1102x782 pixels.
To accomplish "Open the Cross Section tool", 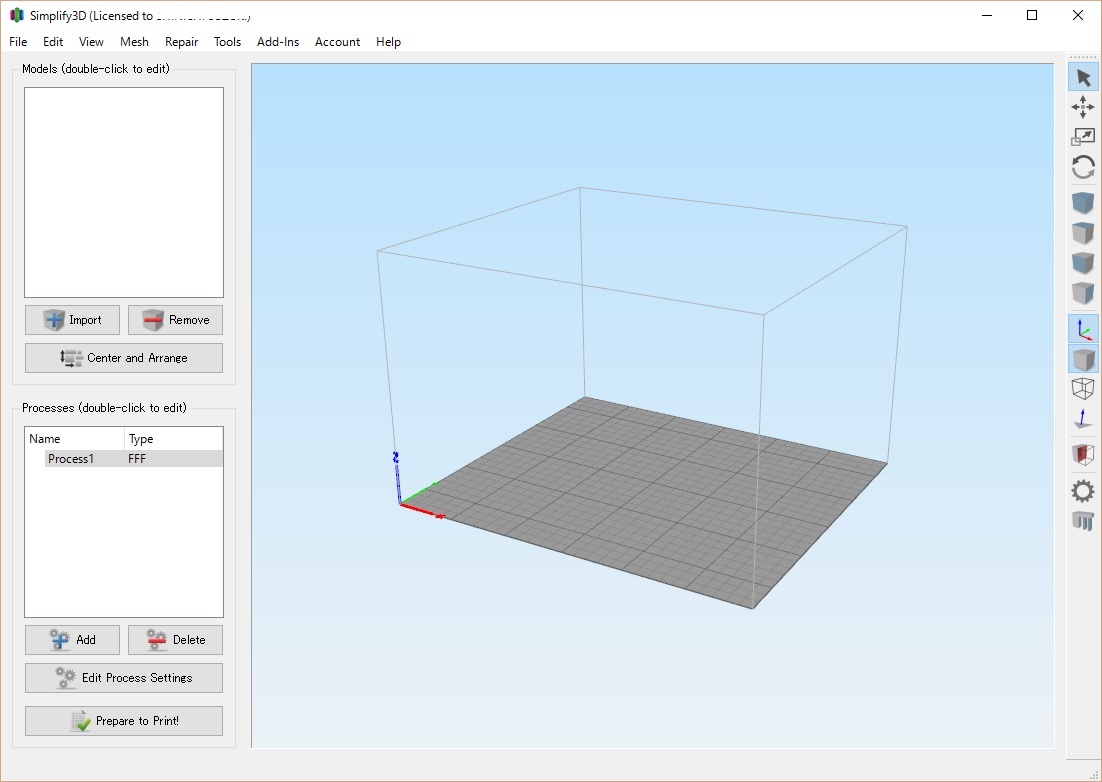I will (1083, 454).
